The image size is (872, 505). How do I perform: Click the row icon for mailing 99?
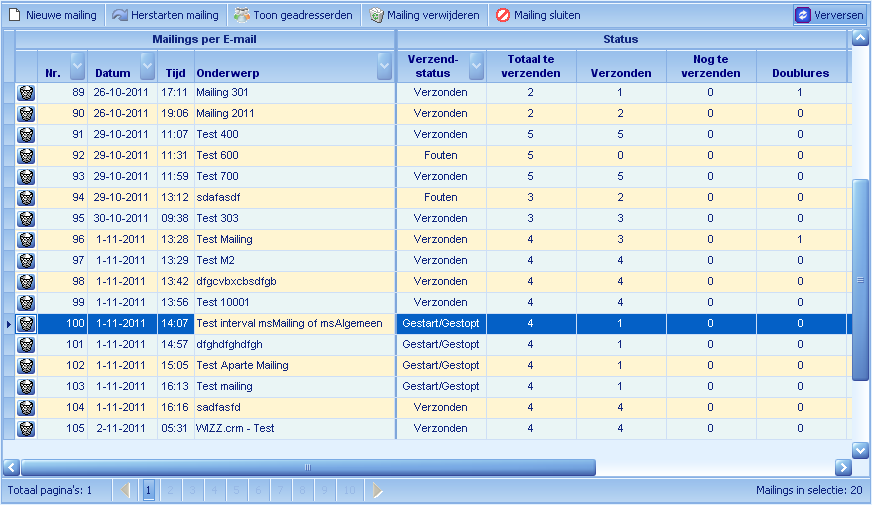point(26,303)
